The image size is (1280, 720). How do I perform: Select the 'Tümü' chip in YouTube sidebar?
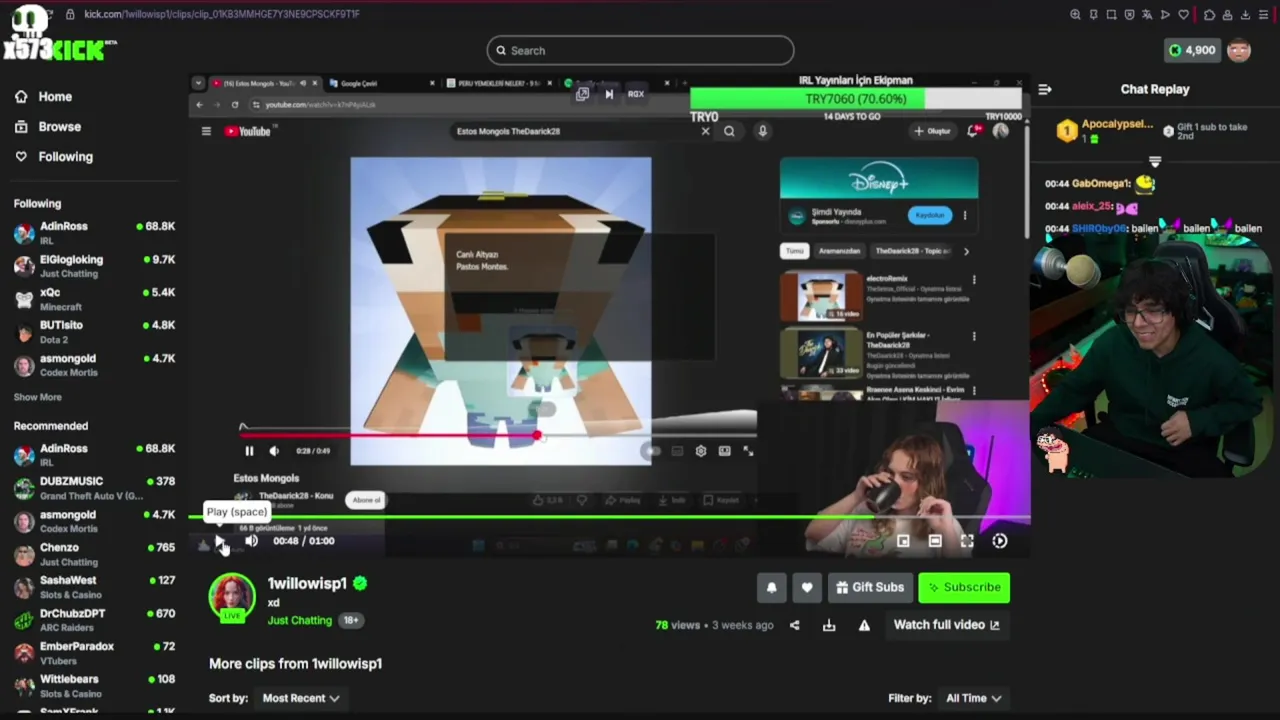coord(794,251)
